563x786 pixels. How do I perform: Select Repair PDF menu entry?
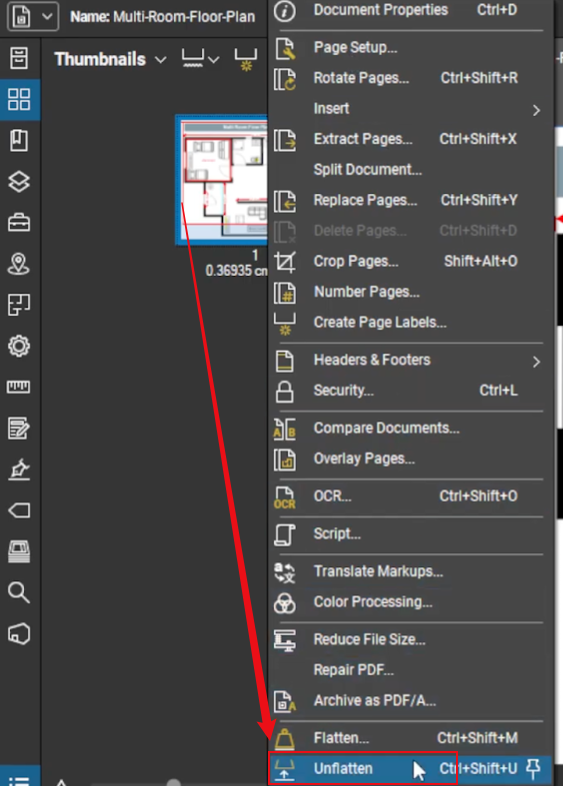click(410, 670)
